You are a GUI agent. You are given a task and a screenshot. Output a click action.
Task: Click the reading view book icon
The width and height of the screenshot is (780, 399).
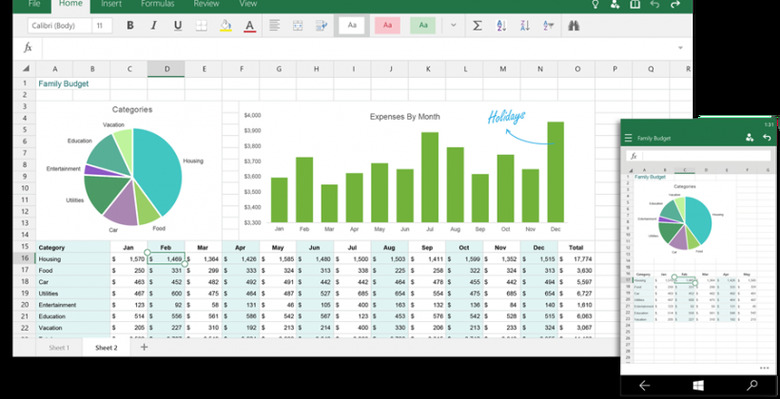635,4
